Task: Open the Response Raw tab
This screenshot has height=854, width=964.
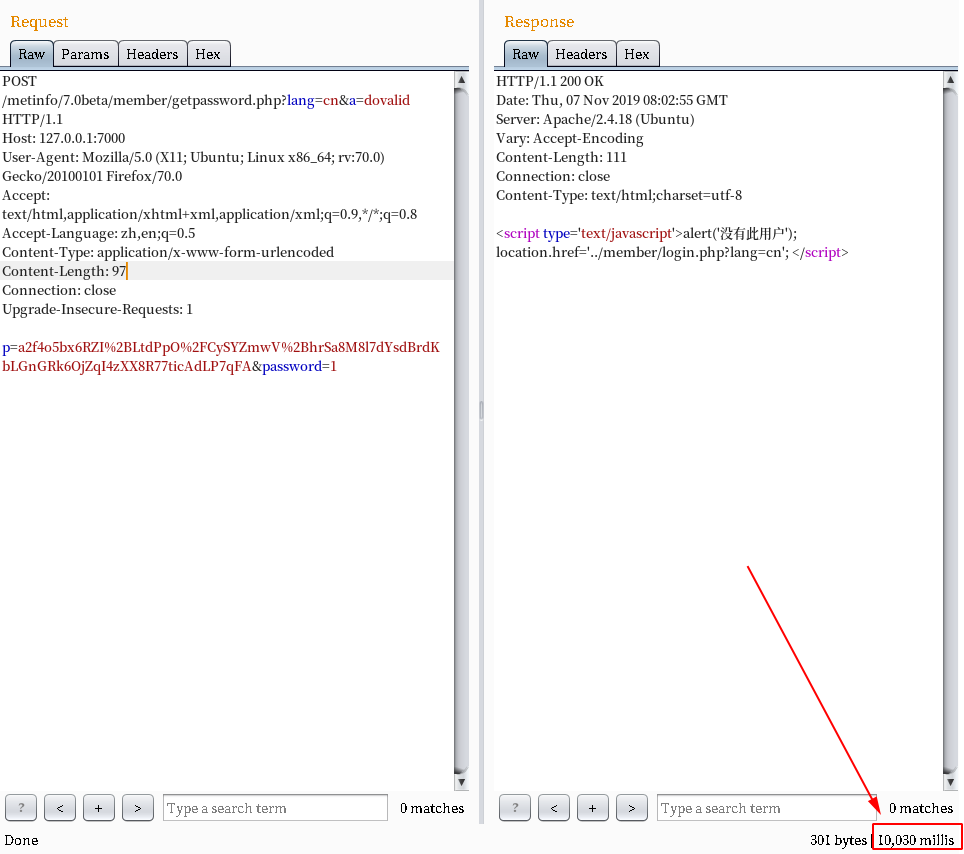Action: pos(526,54)
